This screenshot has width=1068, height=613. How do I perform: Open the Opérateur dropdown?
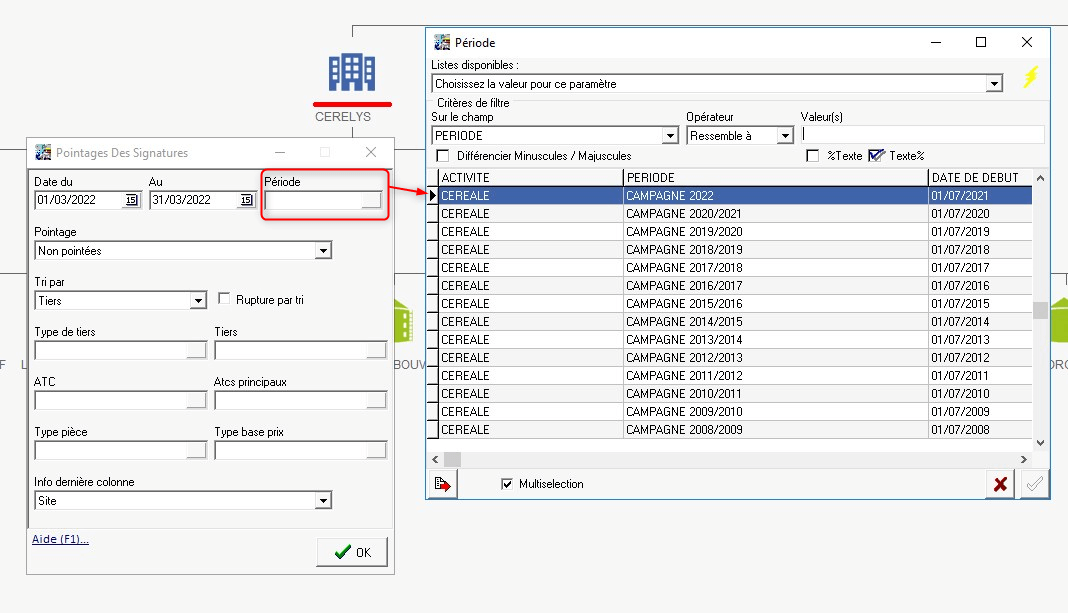click(x=785, y=136)
